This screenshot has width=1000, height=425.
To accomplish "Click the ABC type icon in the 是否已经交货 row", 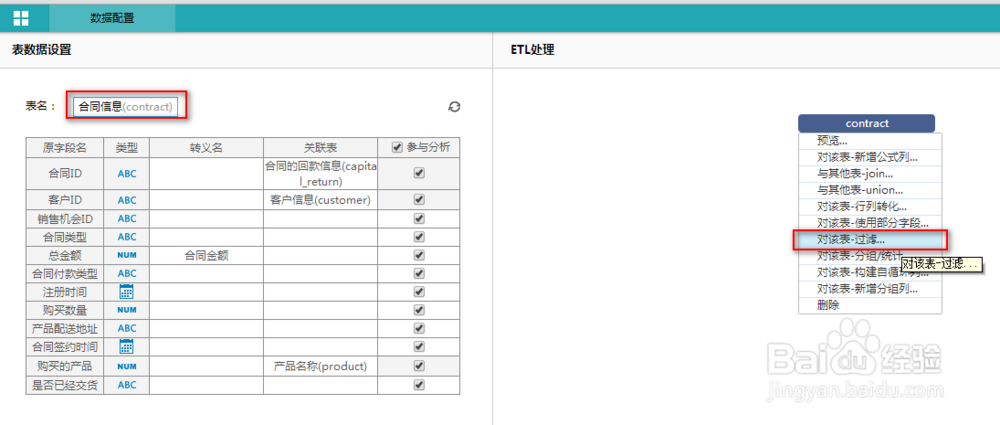I will (x=127, y=385).
